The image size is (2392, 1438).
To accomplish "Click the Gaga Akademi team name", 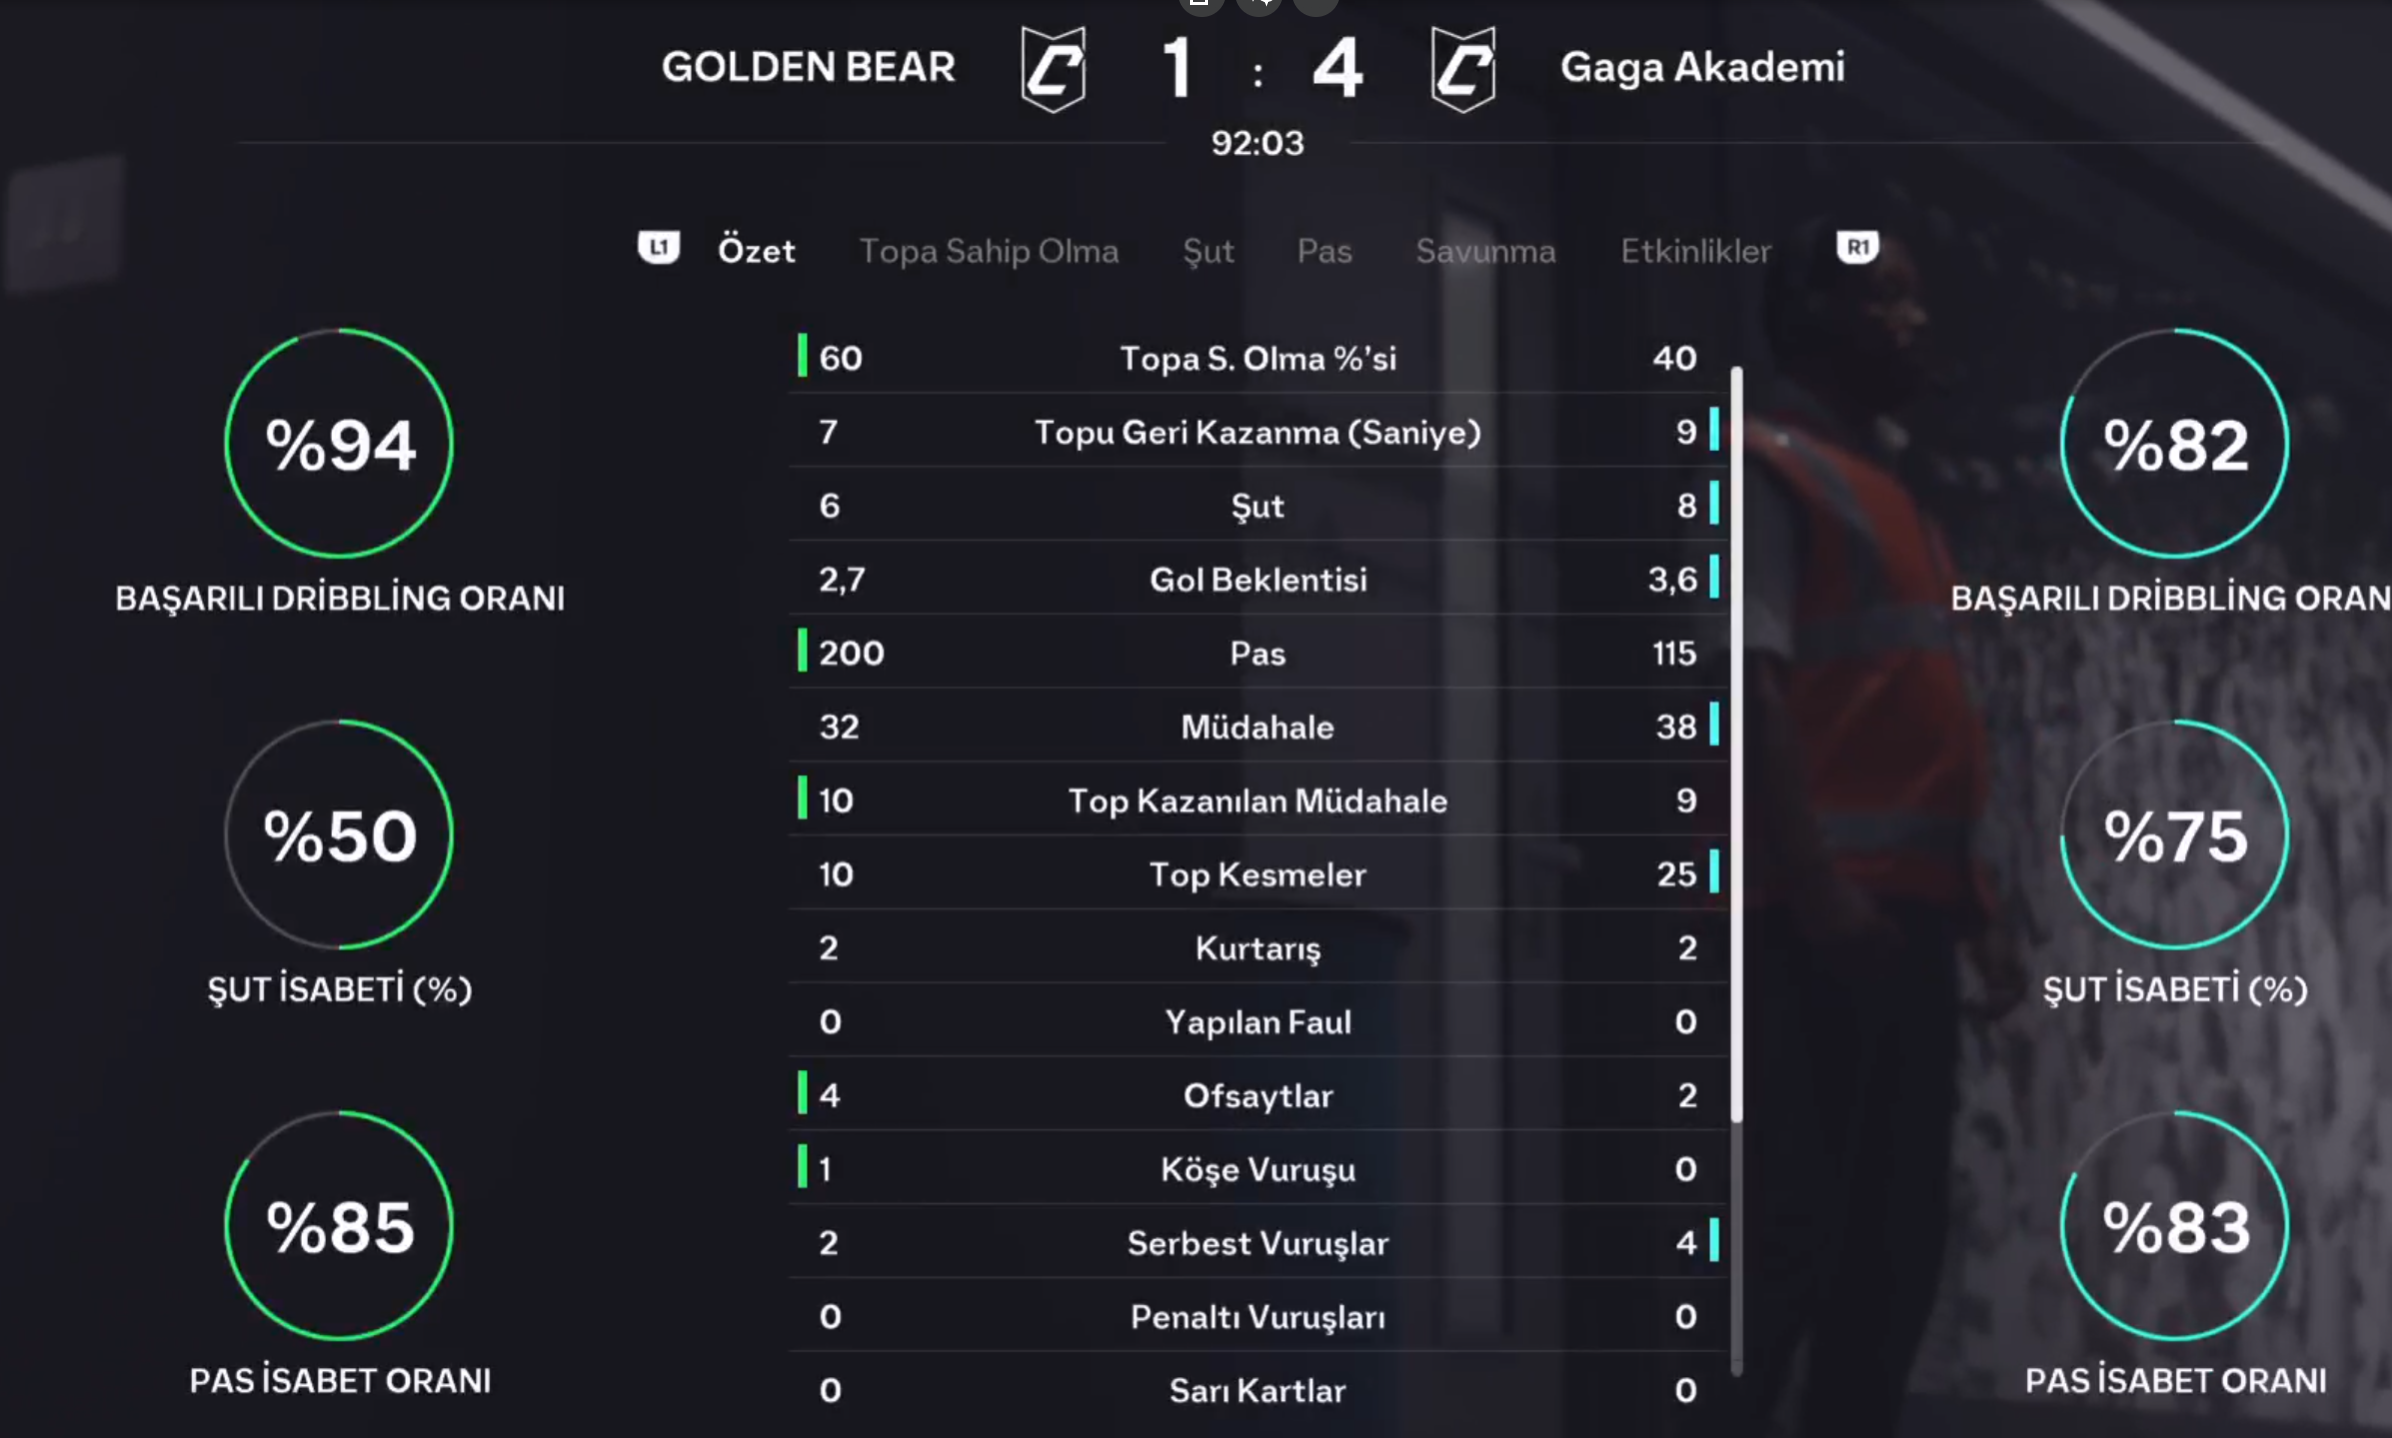I will tap(1702, 67).
